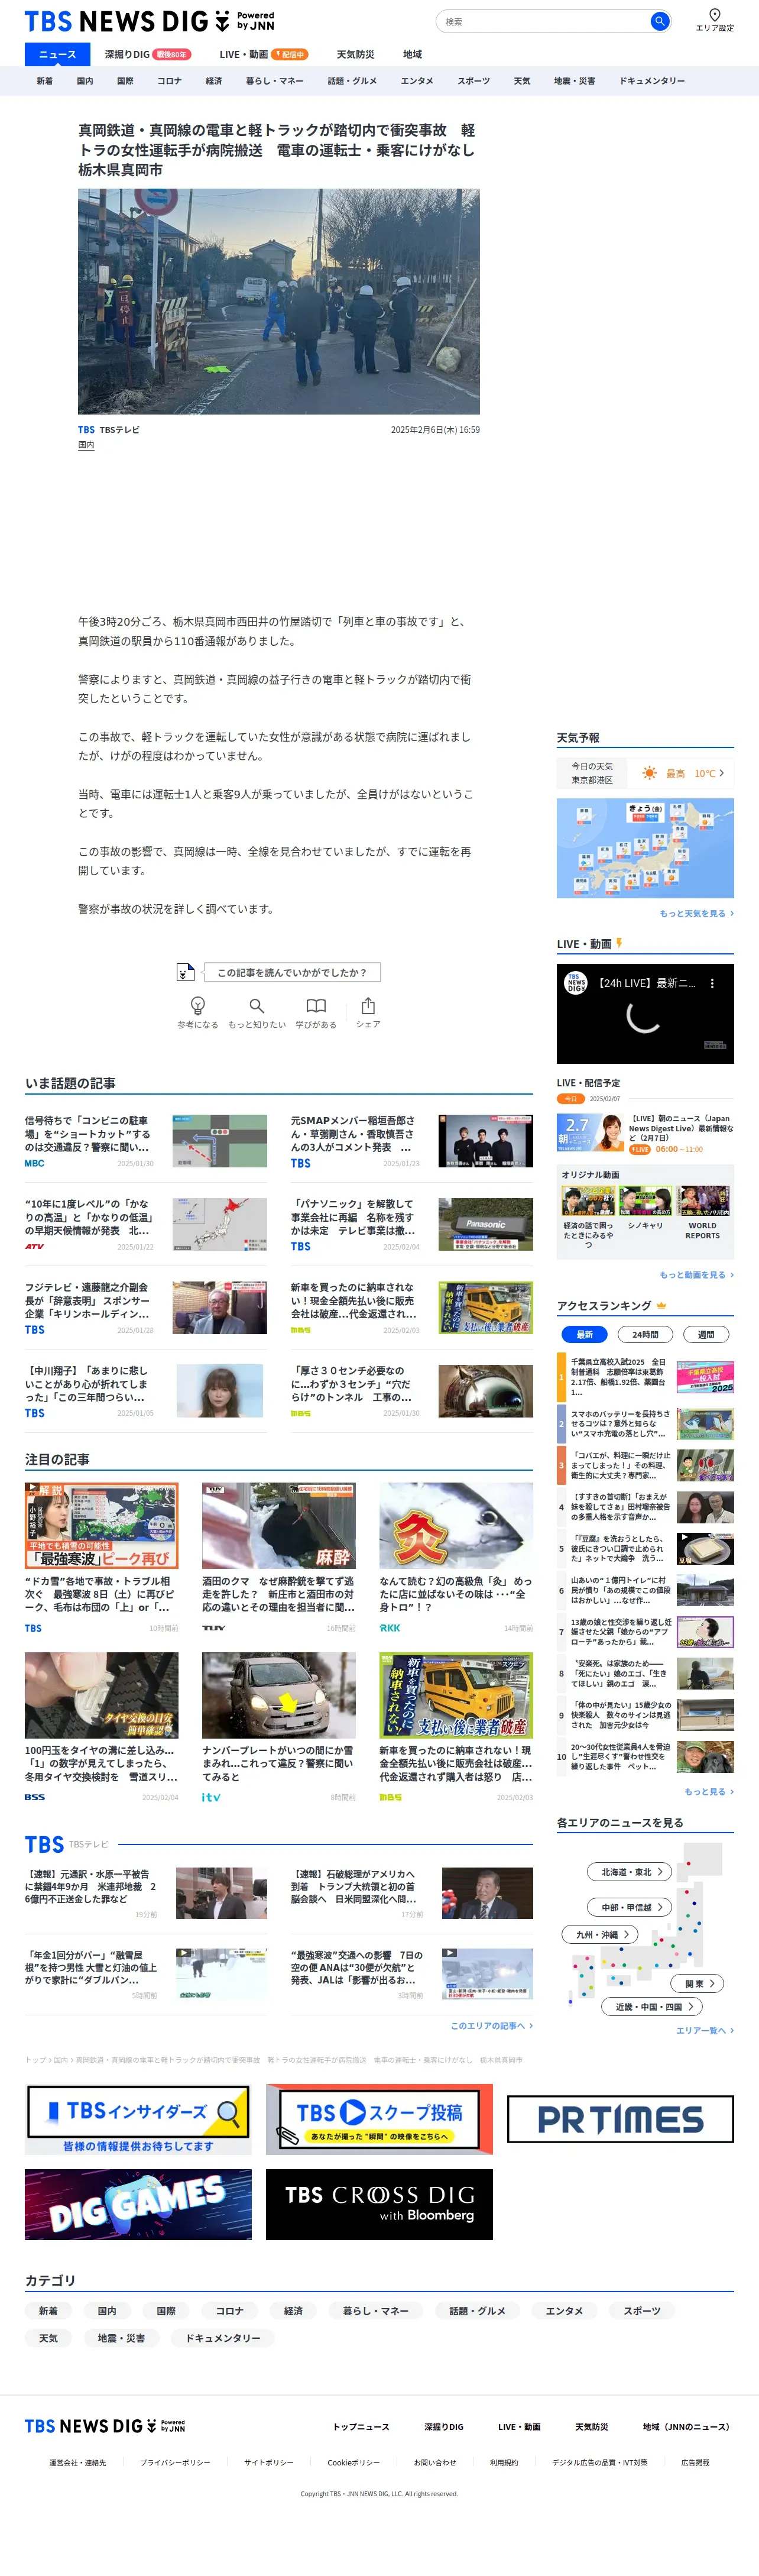Image resolution: width=759 pixels, height=2576 pixels.
Task: Click the 利用規約 footer link
Action: pos(504,2462)
